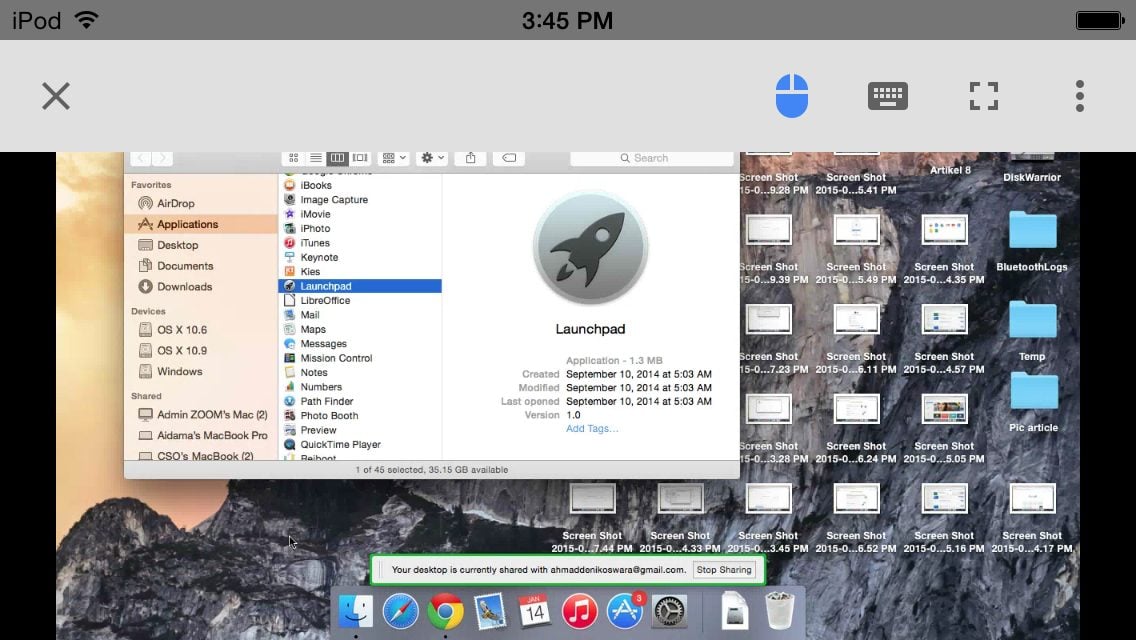Image resolution: width=1136 pixels, height=640 pixels.
Task: Switch Finder to icon view
Action: click(x=293, y=158)
